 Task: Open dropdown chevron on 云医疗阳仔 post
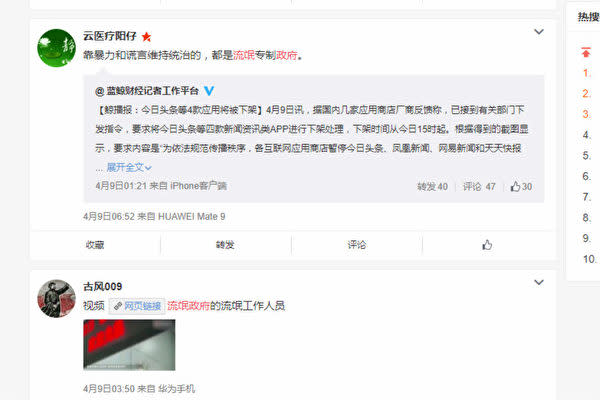[539, 32]
